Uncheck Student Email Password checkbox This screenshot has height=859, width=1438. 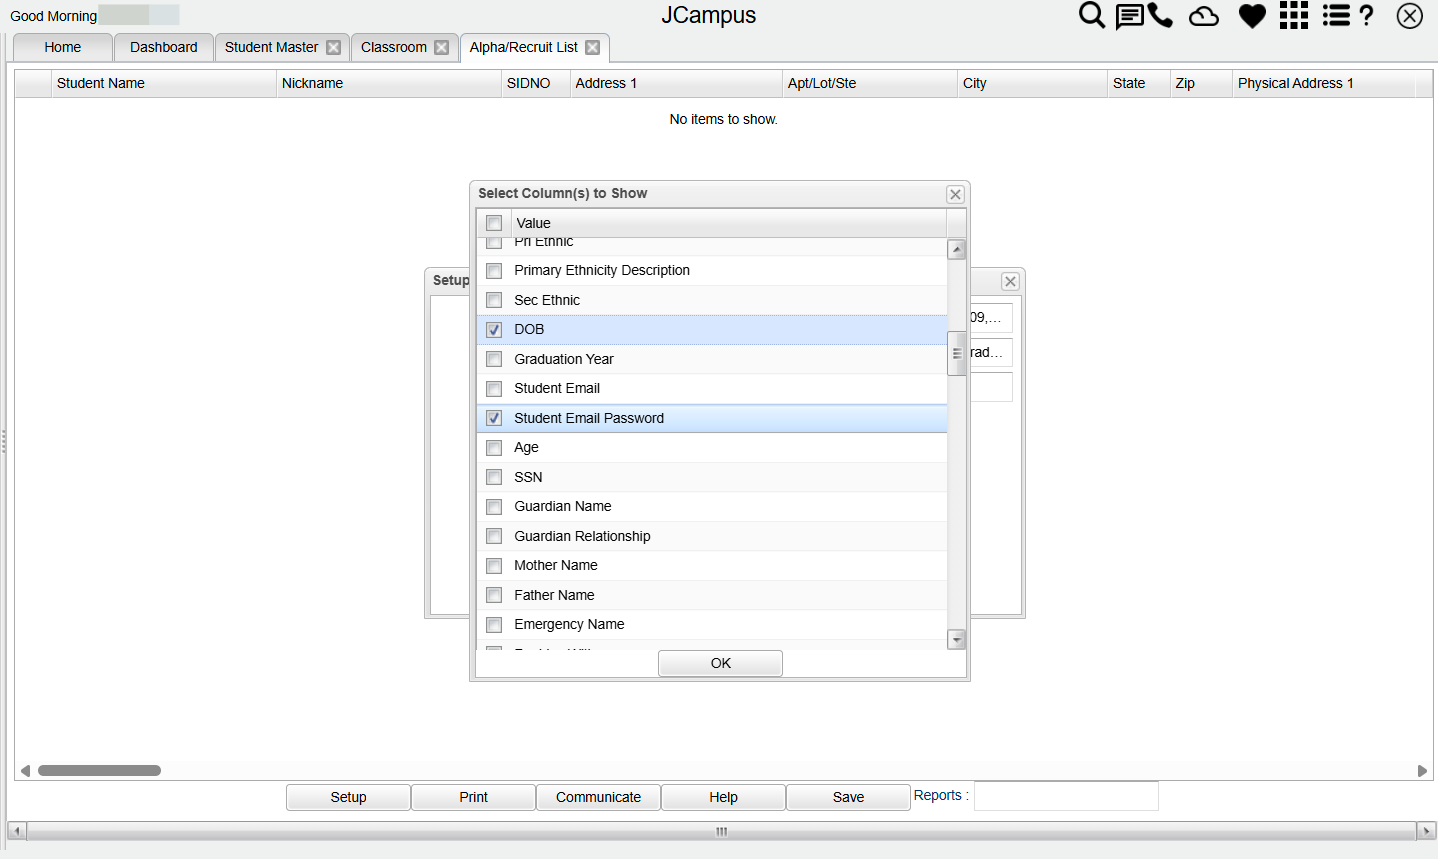coord(494,418)
